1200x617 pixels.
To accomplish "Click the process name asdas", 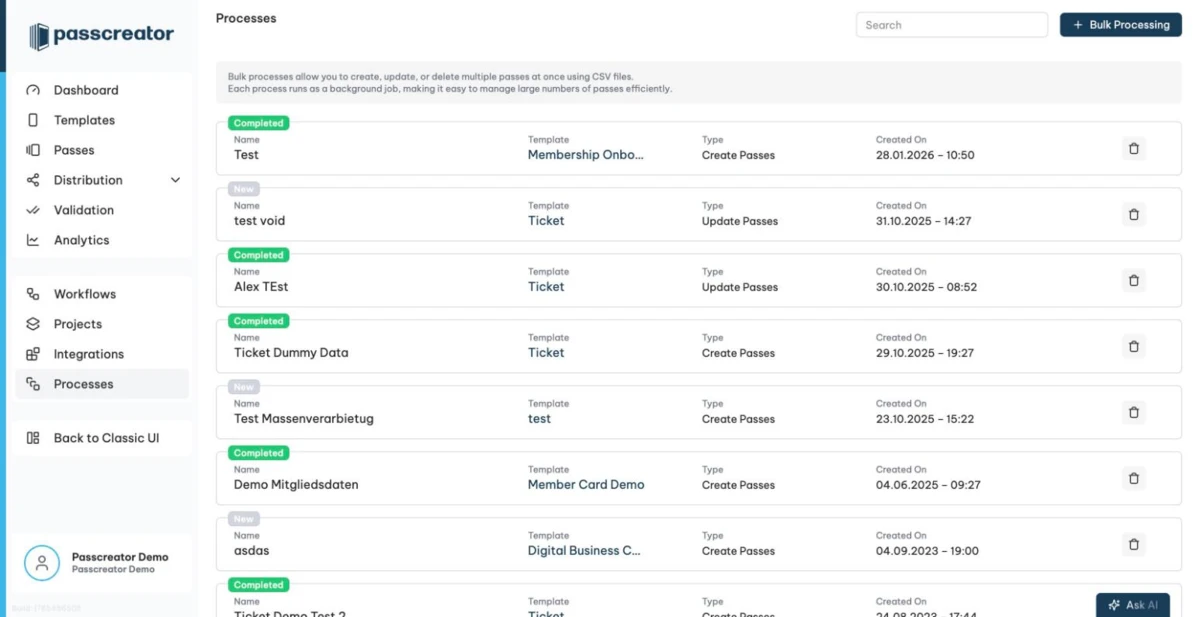I will [252, 551].
